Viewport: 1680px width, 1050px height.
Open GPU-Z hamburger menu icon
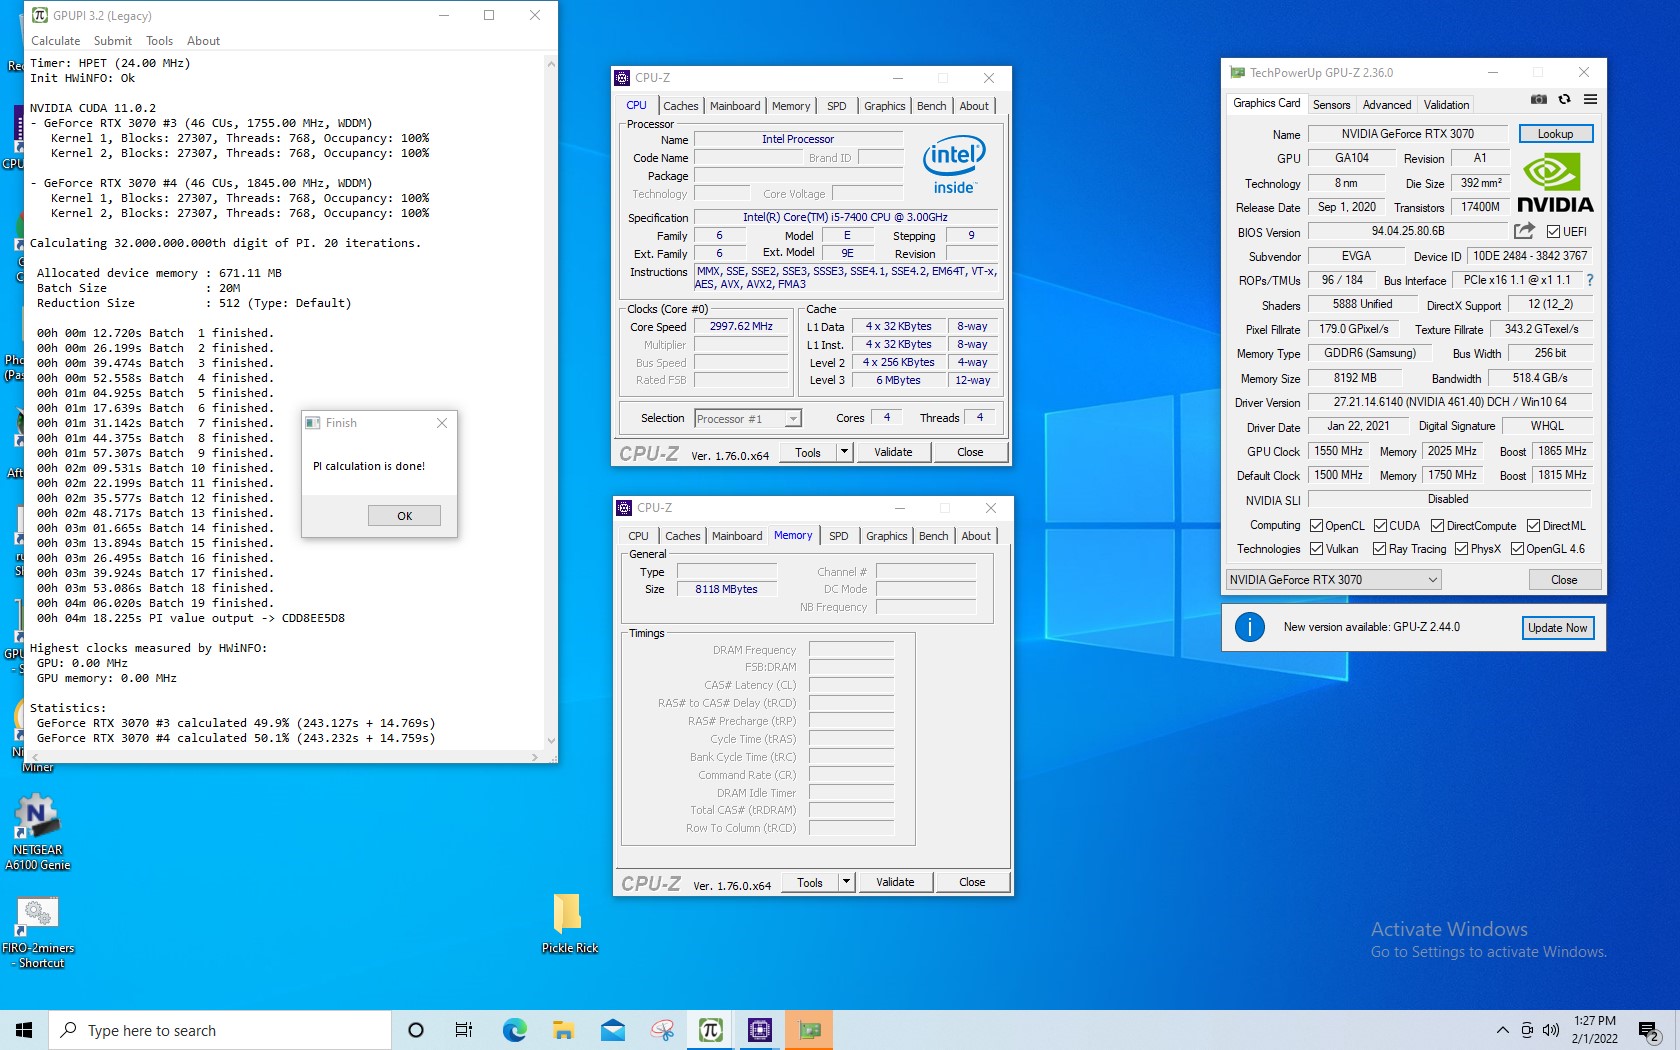1590,100
